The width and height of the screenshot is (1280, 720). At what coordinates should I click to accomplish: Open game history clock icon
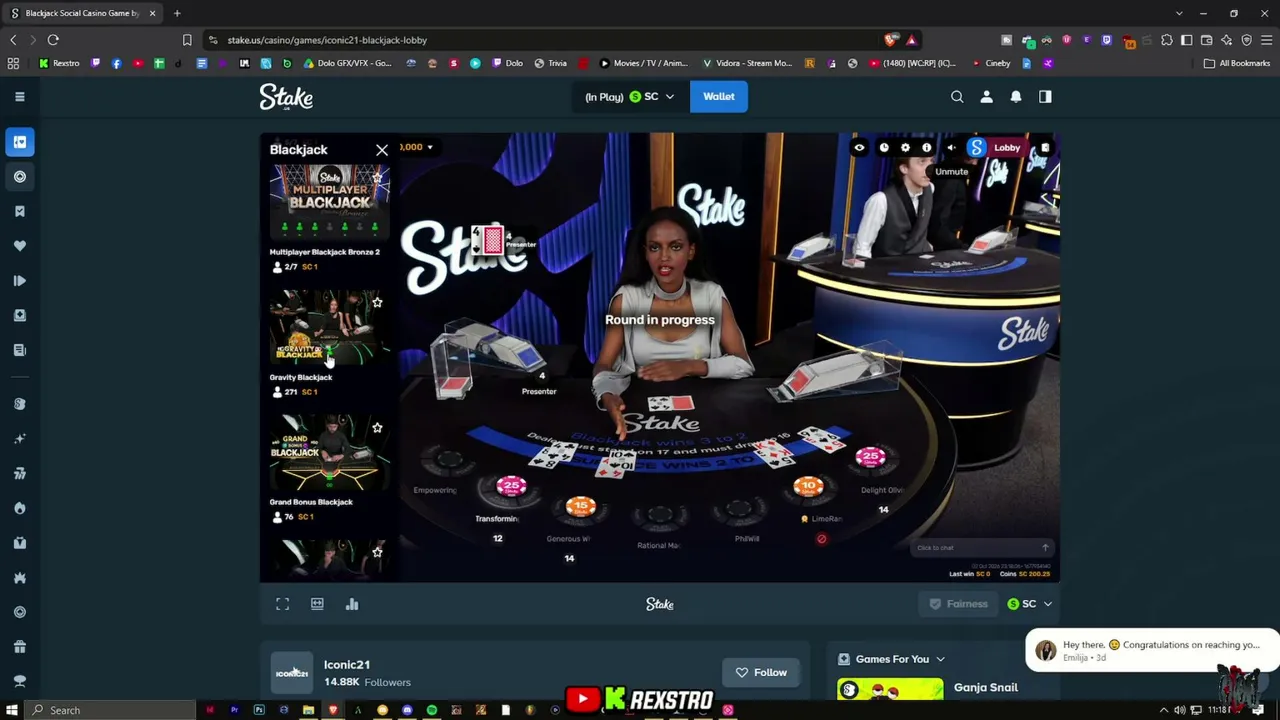pos(884,148)
